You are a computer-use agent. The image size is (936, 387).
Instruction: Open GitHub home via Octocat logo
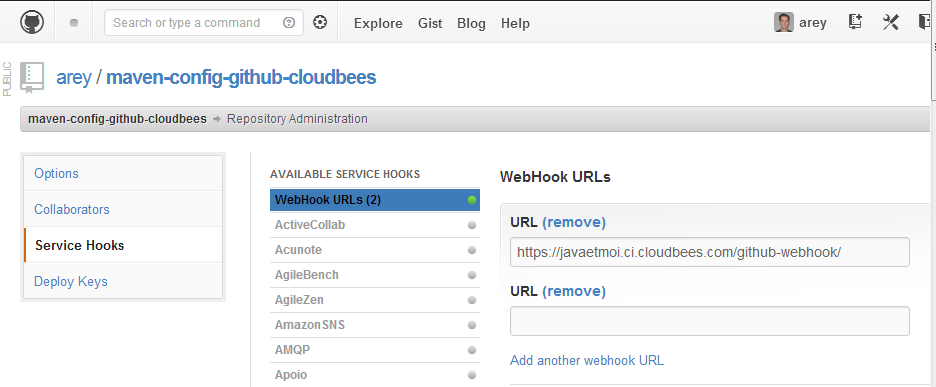coord(32,23)
